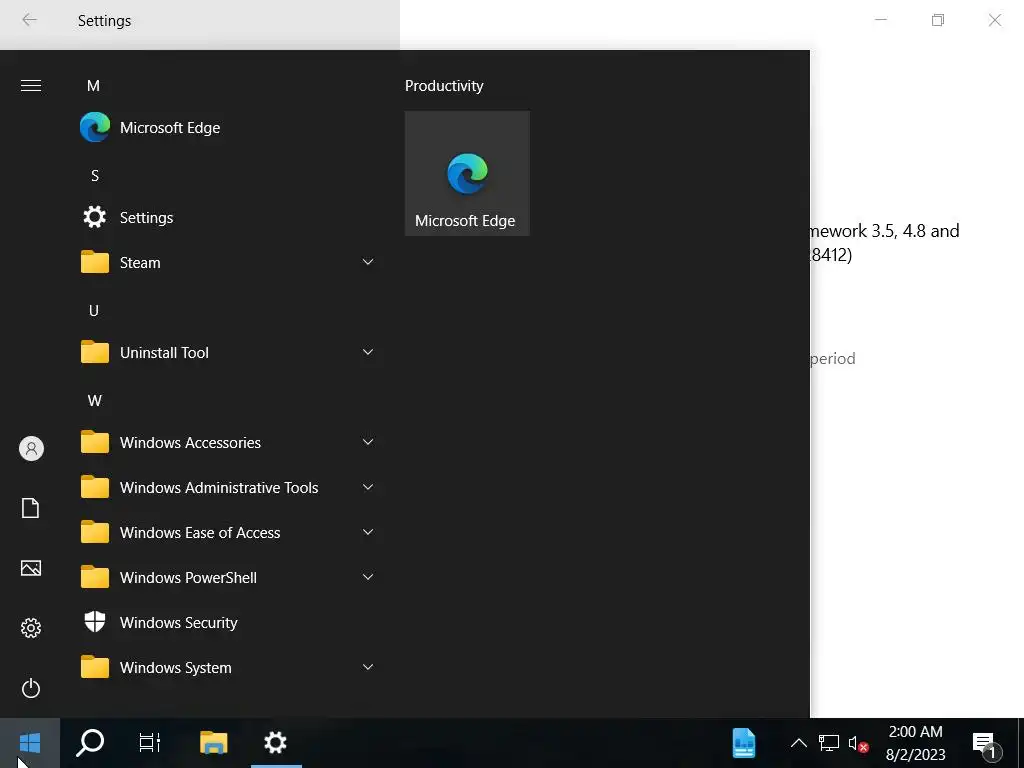Click the Uninstall Tool folder icon

(95, 353)
